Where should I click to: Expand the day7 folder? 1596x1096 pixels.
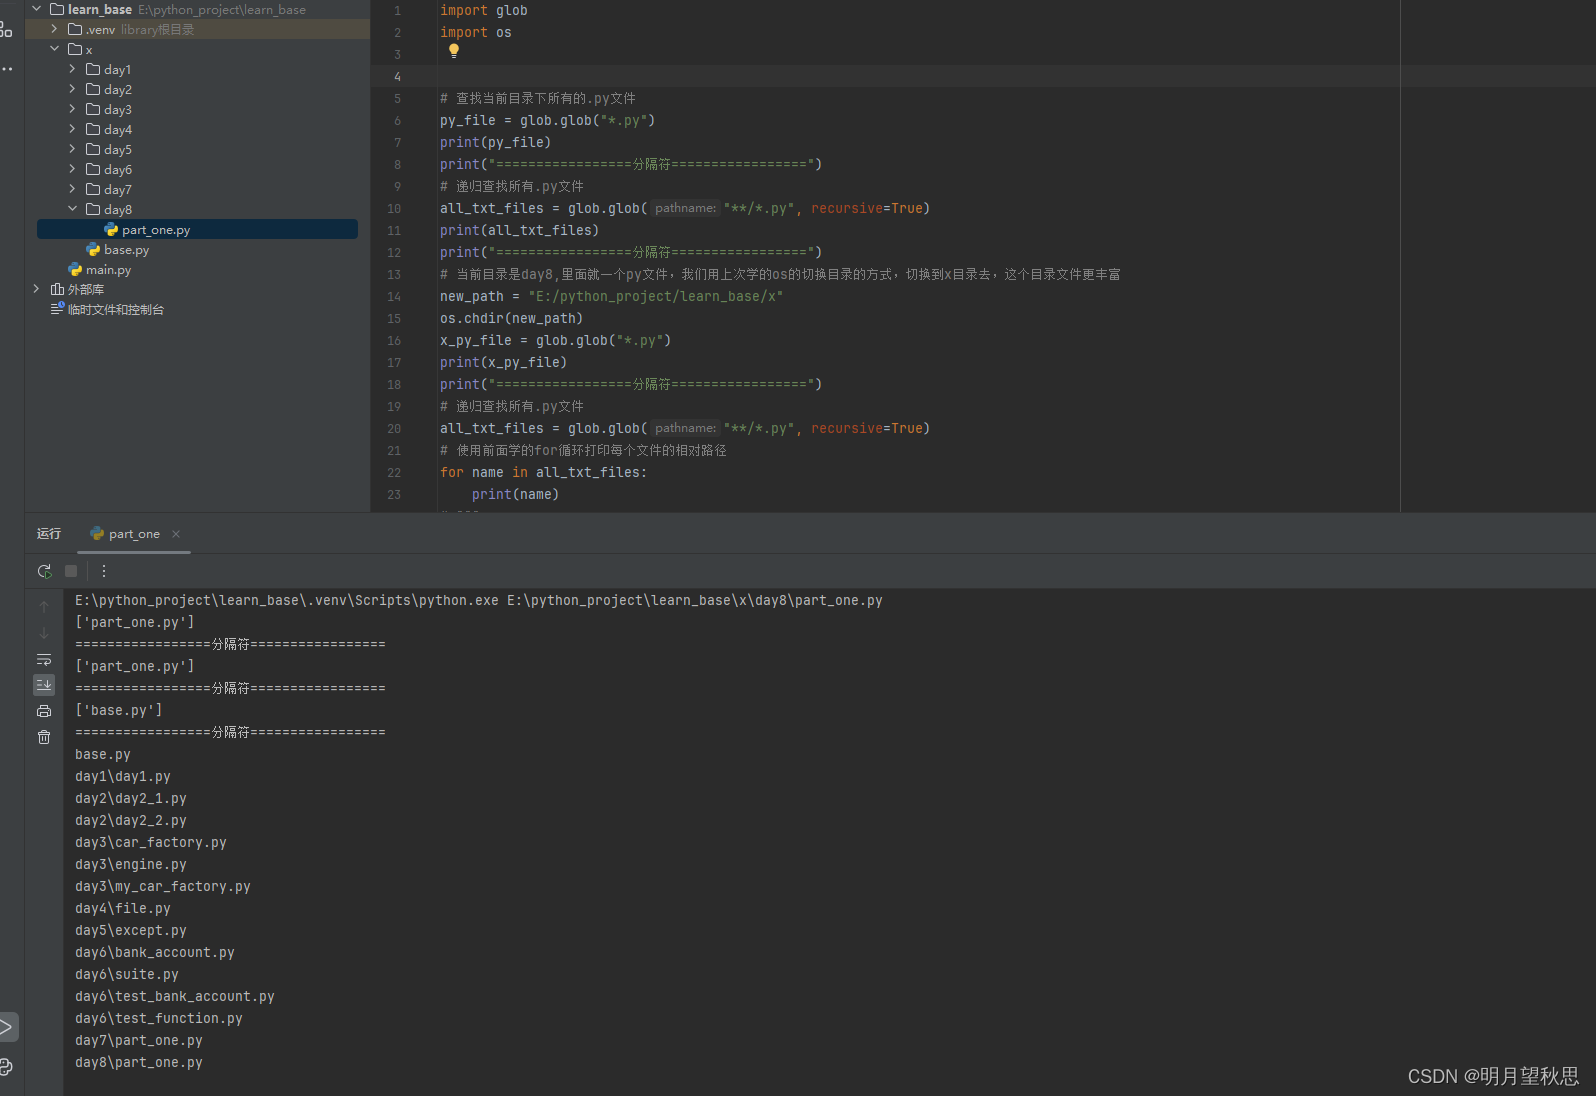coord(72,189)
